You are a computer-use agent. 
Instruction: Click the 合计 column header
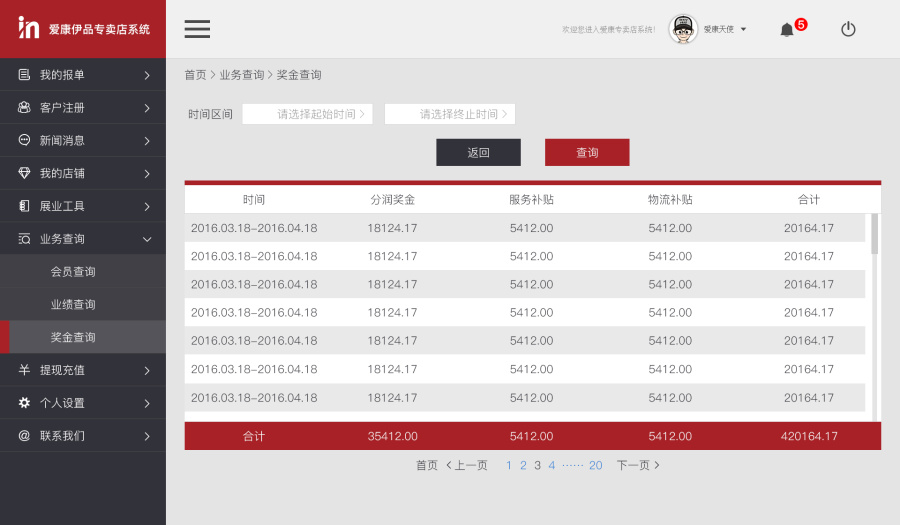809,199
